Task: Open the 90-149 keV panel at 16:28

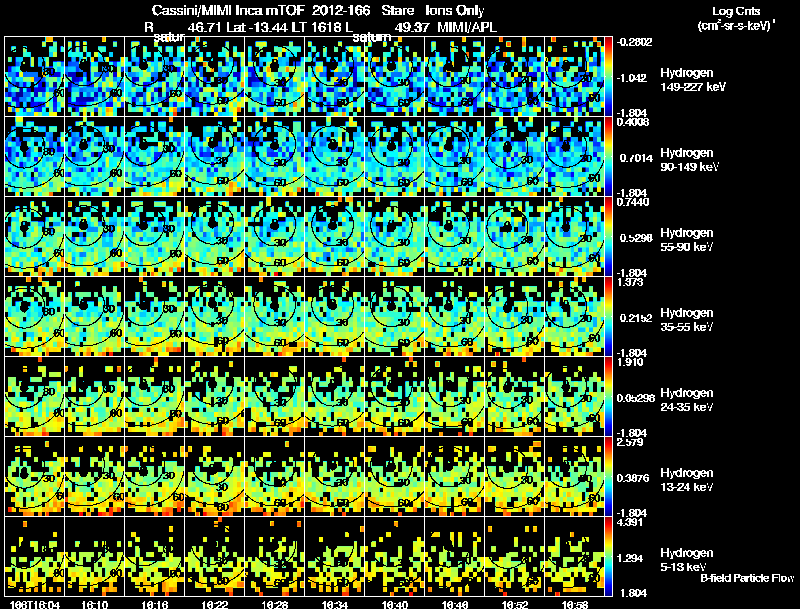Action: point(274,156)
